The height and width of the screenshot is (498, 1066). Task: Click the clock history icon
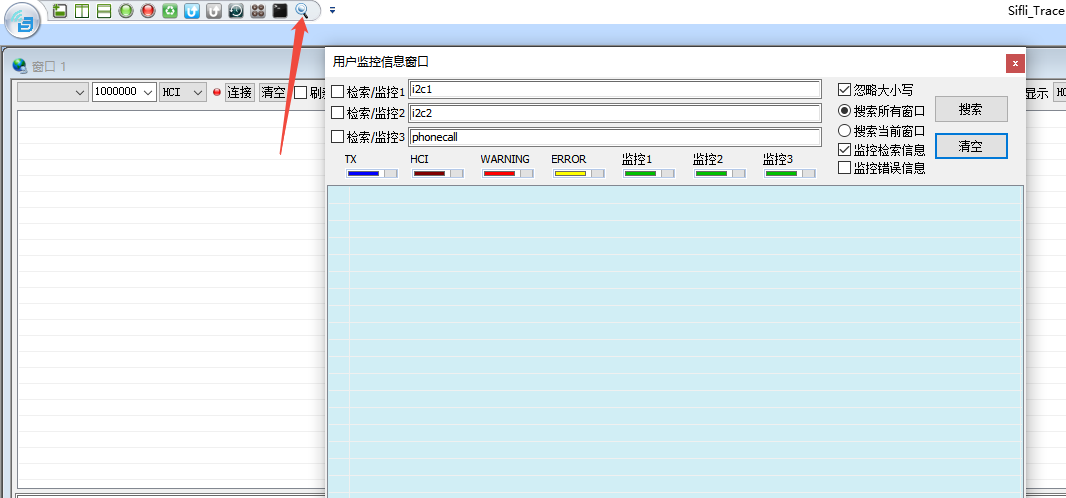tap(236, 10)
